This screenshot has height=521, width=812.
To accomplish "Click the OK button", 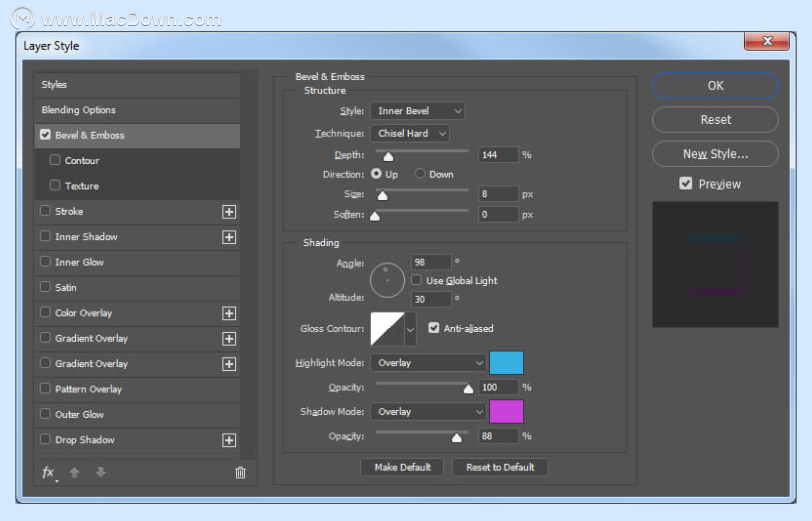I will coord(715,85).
